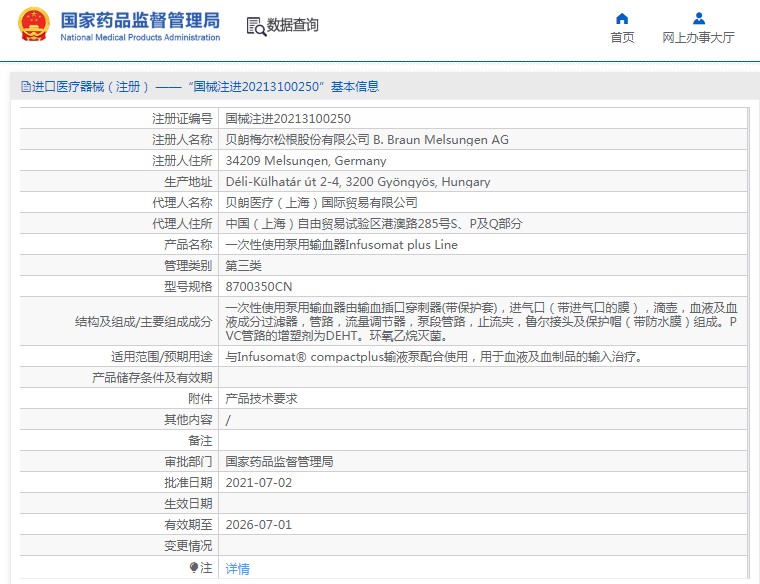This screenshot has height=584, width=760.
Task: Click the 生效日期 field label
Action: coord(188,504)
